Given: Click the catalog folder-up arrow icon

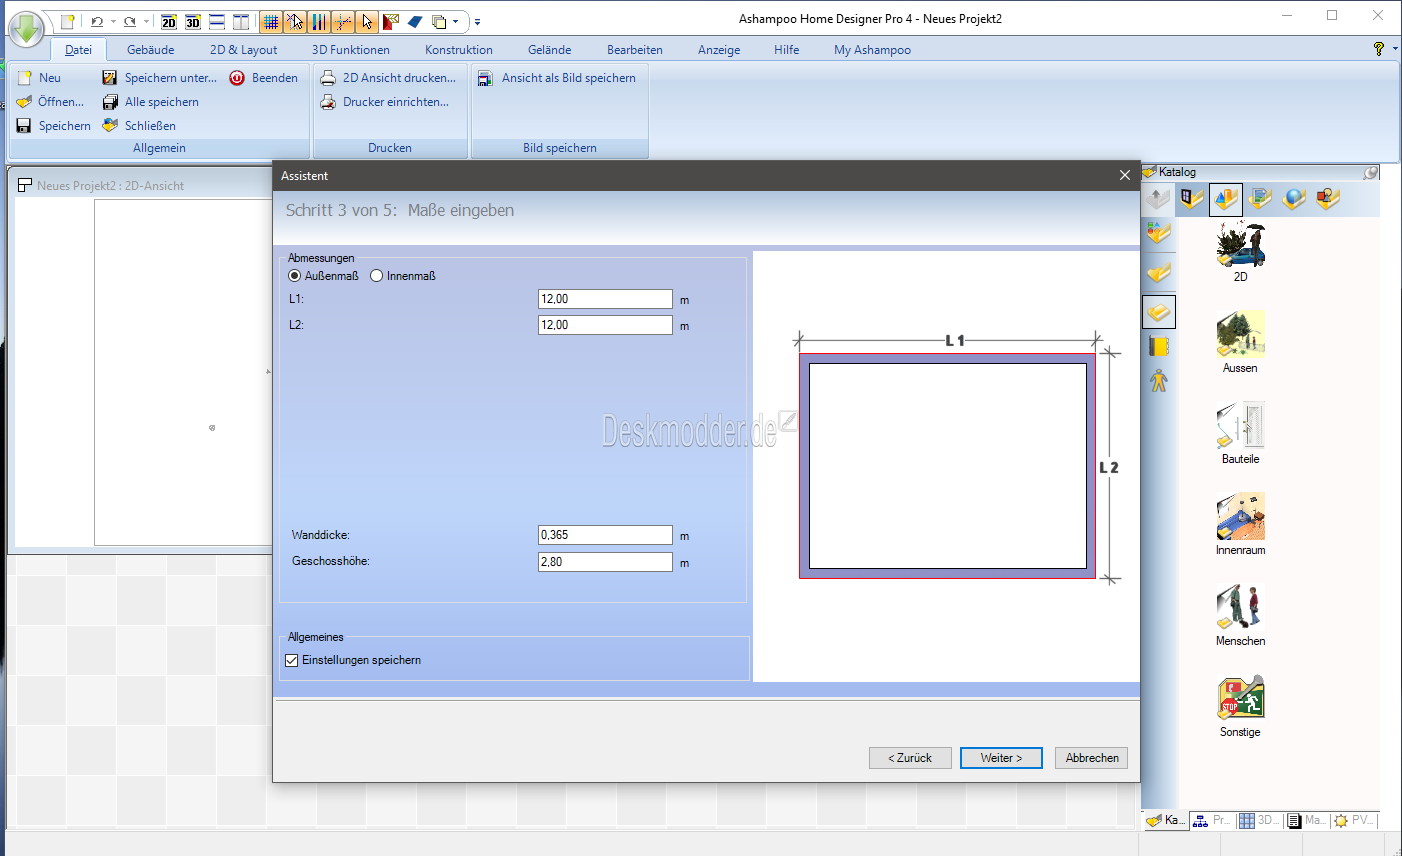Looking at the screenshot, I should click(1158, 199).
